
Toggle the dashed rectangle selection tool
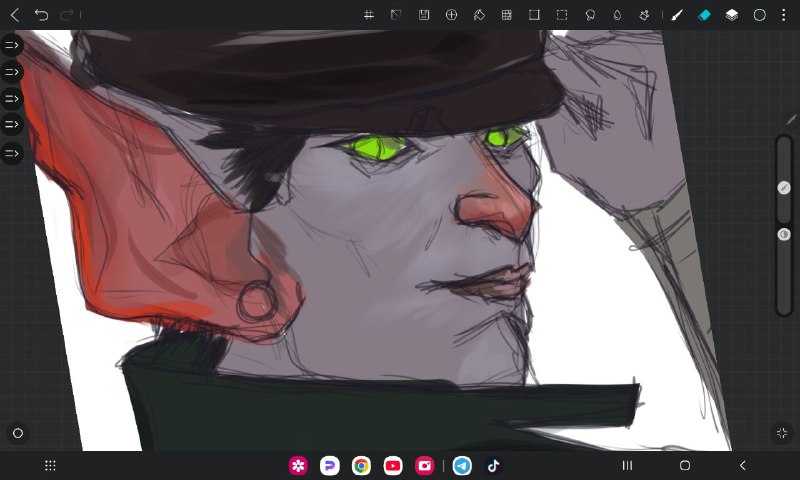pyautogui.click(x=562, y=15)
